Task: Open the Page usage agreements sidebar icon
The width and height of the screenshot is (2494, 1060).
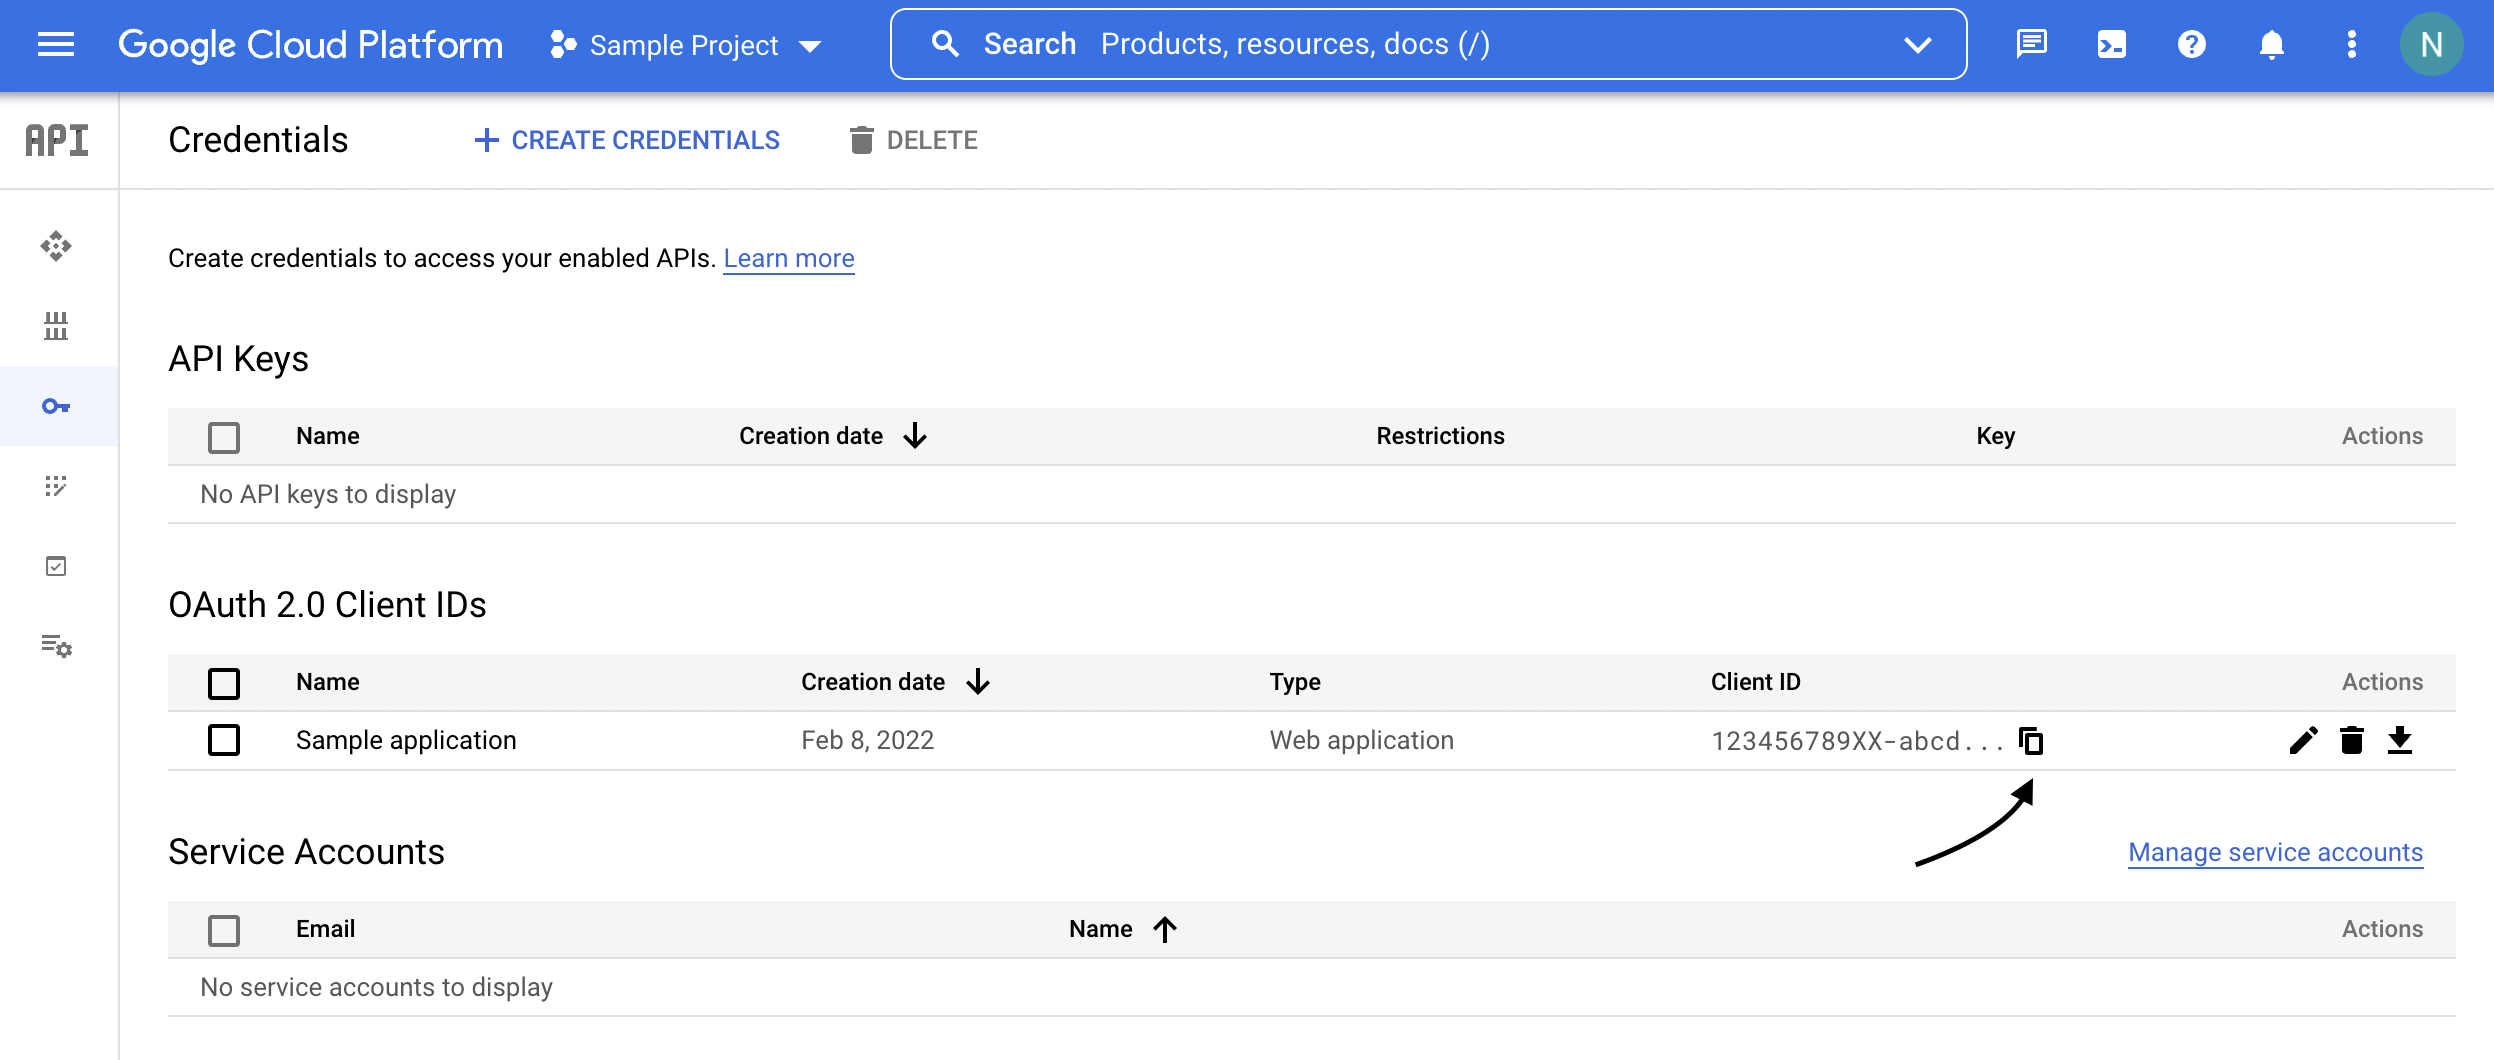Action: coord(56,646)
